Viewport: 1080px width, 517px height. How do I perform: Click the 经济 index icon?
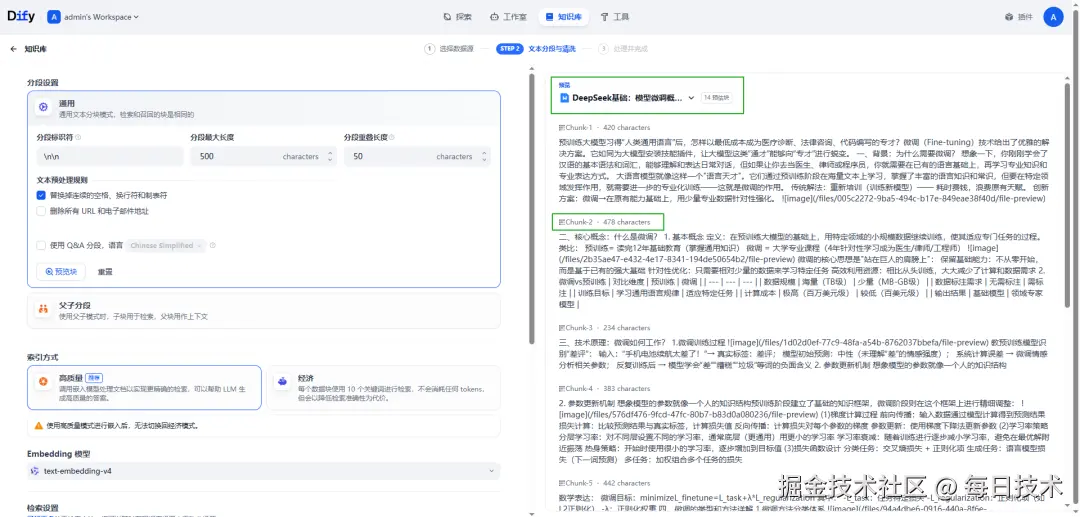282,381
